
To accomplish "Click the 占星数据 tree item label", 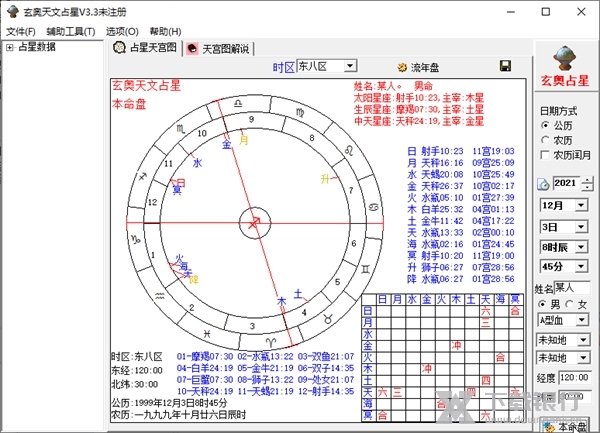I will 37,47.
